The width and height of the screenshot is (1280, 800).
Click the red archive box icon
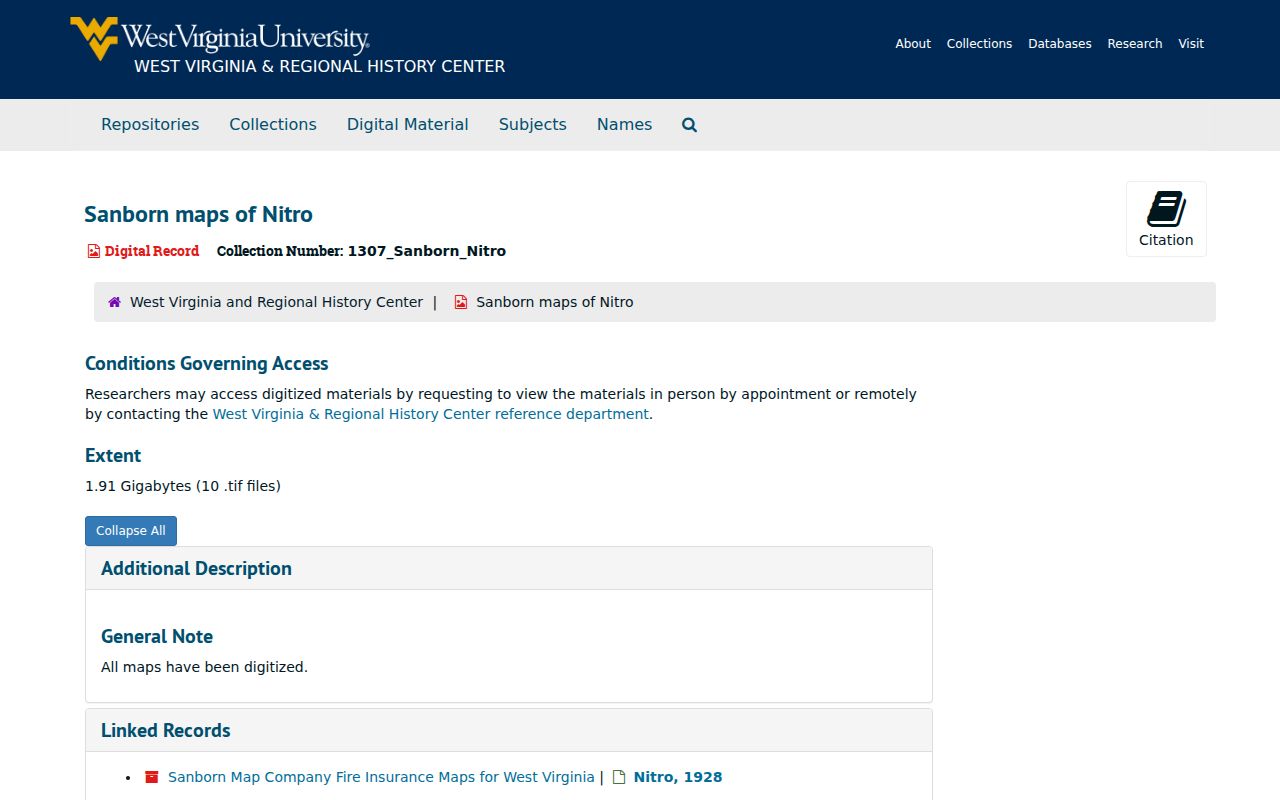(x=152, y=777)
